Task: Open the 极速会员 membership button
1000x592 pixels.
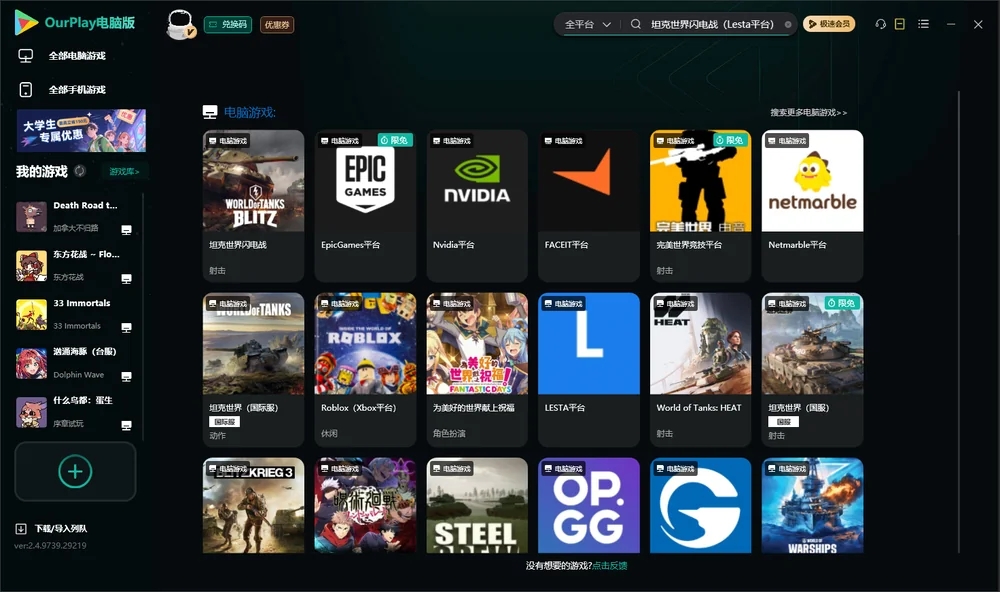Action: coord(828,24)
